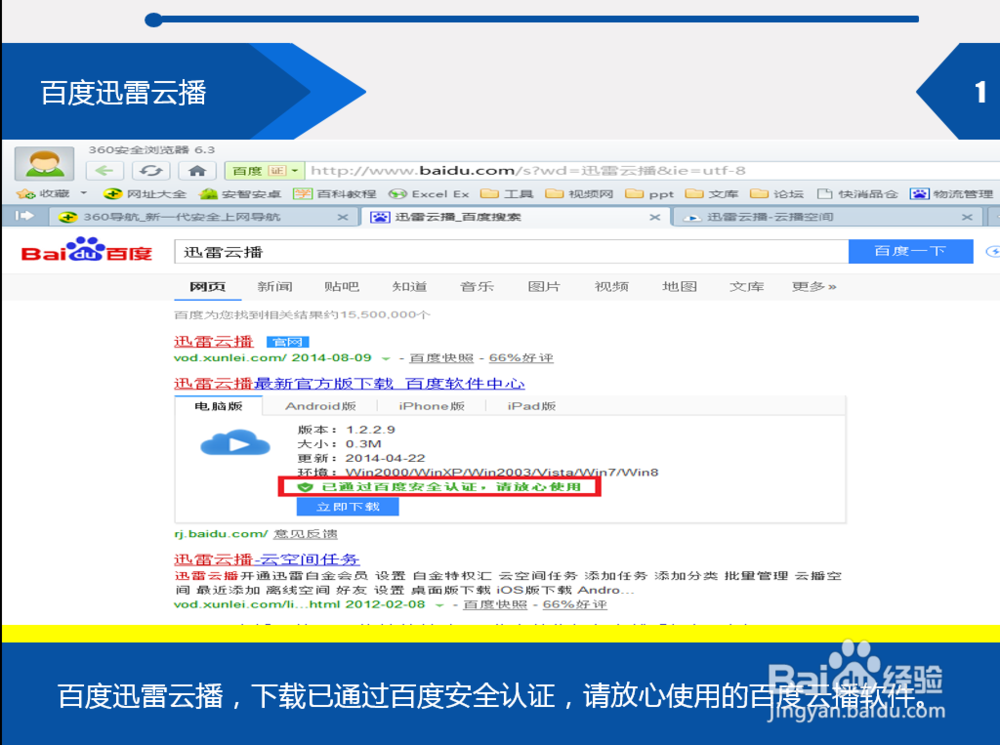This screenshot has width=1000, height=745.
Task: Select the Android版 tab
Action: pyautogui.click(x=320, y=406)
